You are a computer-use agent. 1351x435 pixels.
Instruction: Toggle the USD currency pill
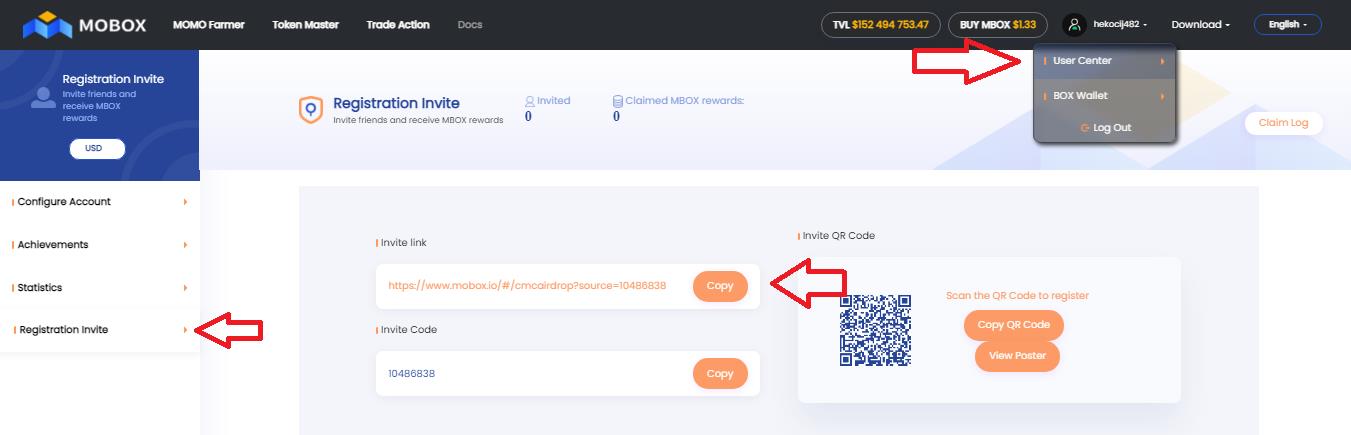click(x=97, y=149)
